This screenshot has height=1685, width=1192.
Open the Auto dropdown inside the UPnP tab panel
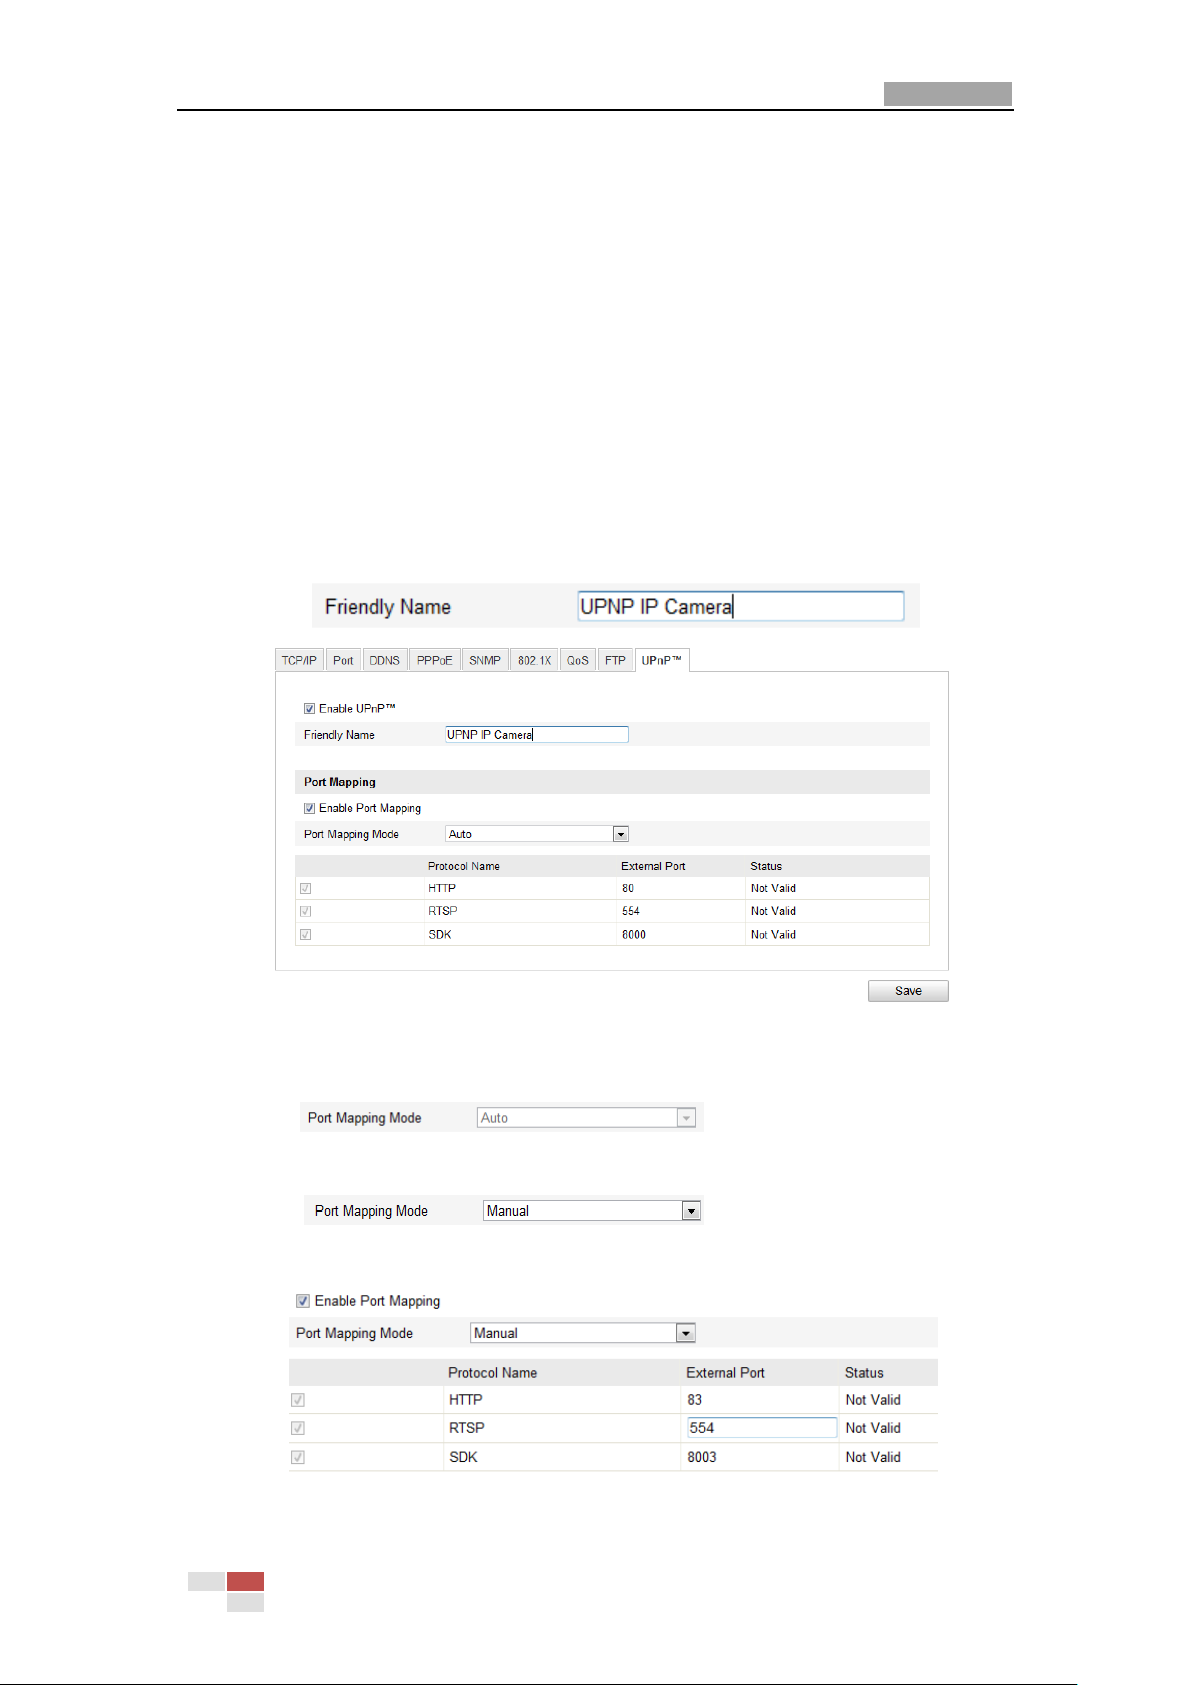537,834
